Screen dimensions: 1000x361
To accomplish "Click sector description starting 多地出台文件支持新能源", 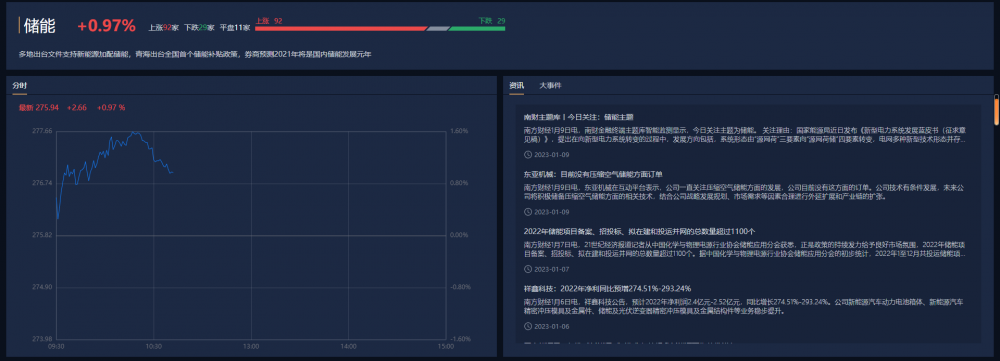I will point(195,54).
